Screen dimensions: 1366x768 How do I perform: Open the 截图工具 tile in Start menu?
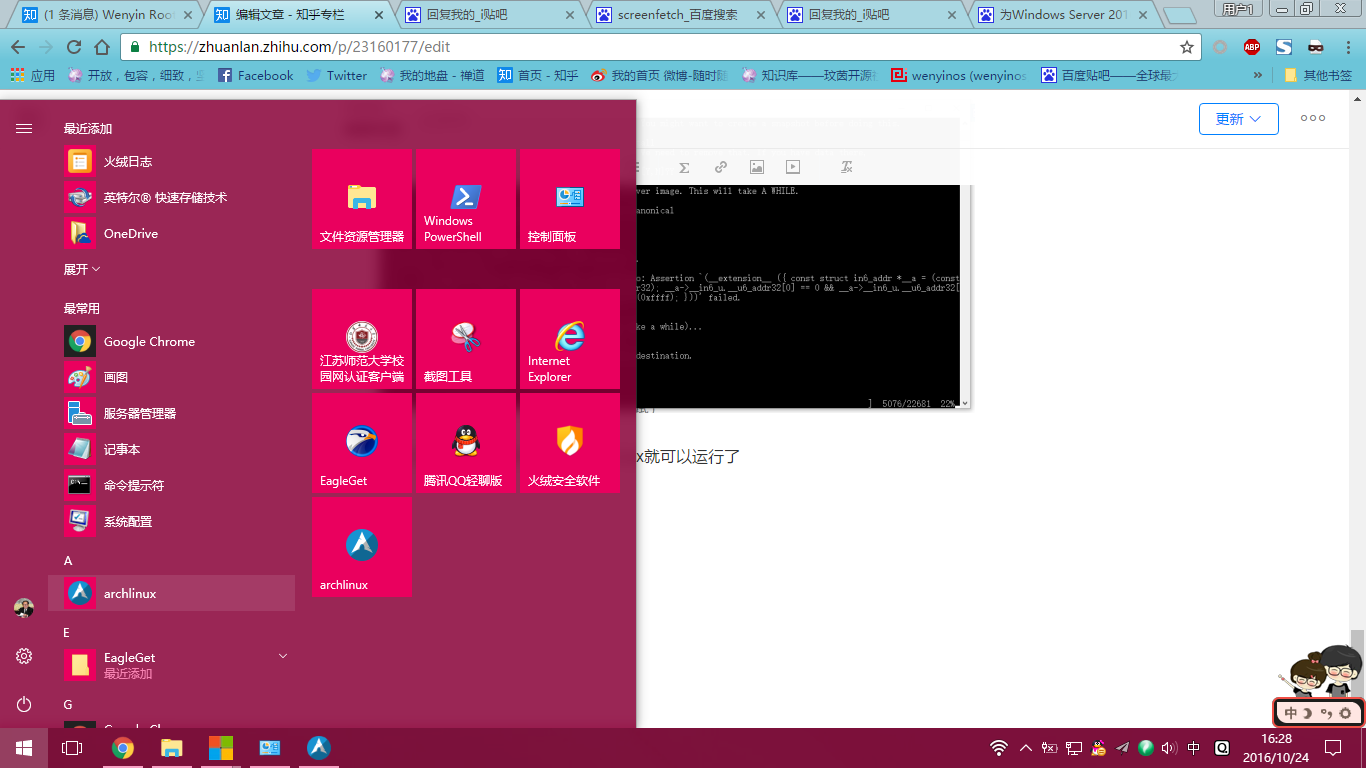coord(466,338)
